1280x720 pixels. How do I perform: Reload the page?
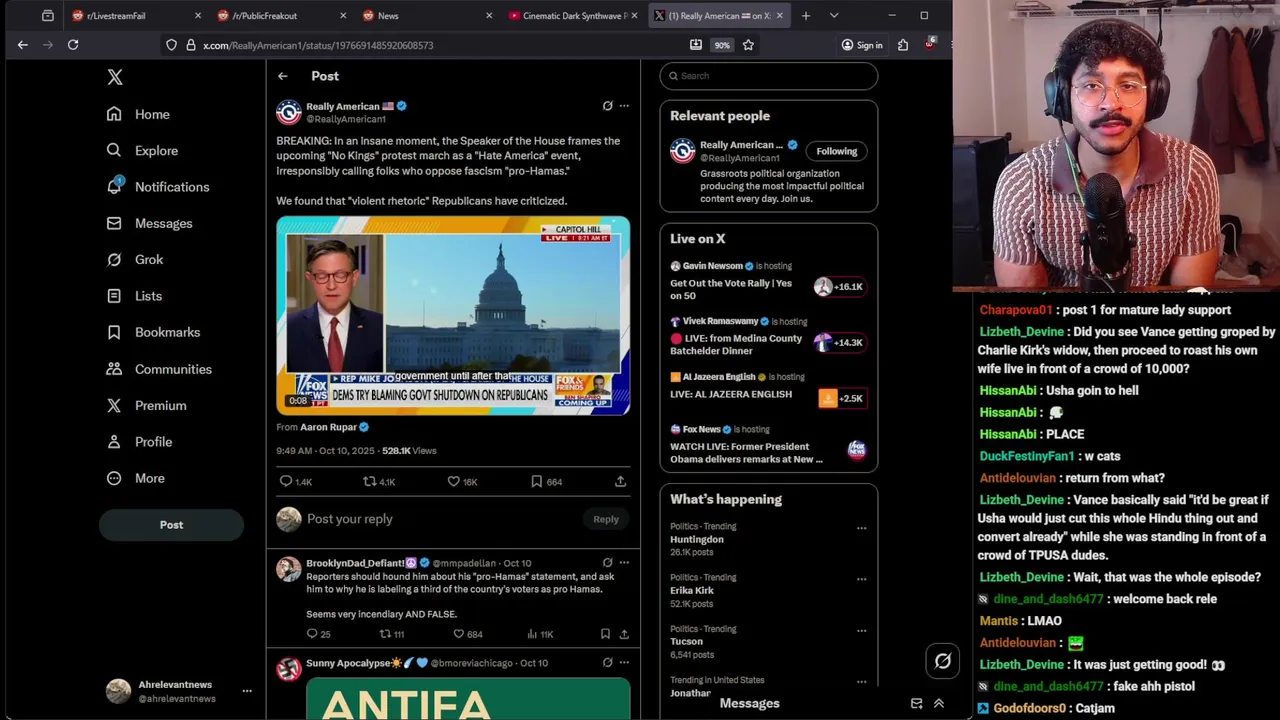coord(73,45)
